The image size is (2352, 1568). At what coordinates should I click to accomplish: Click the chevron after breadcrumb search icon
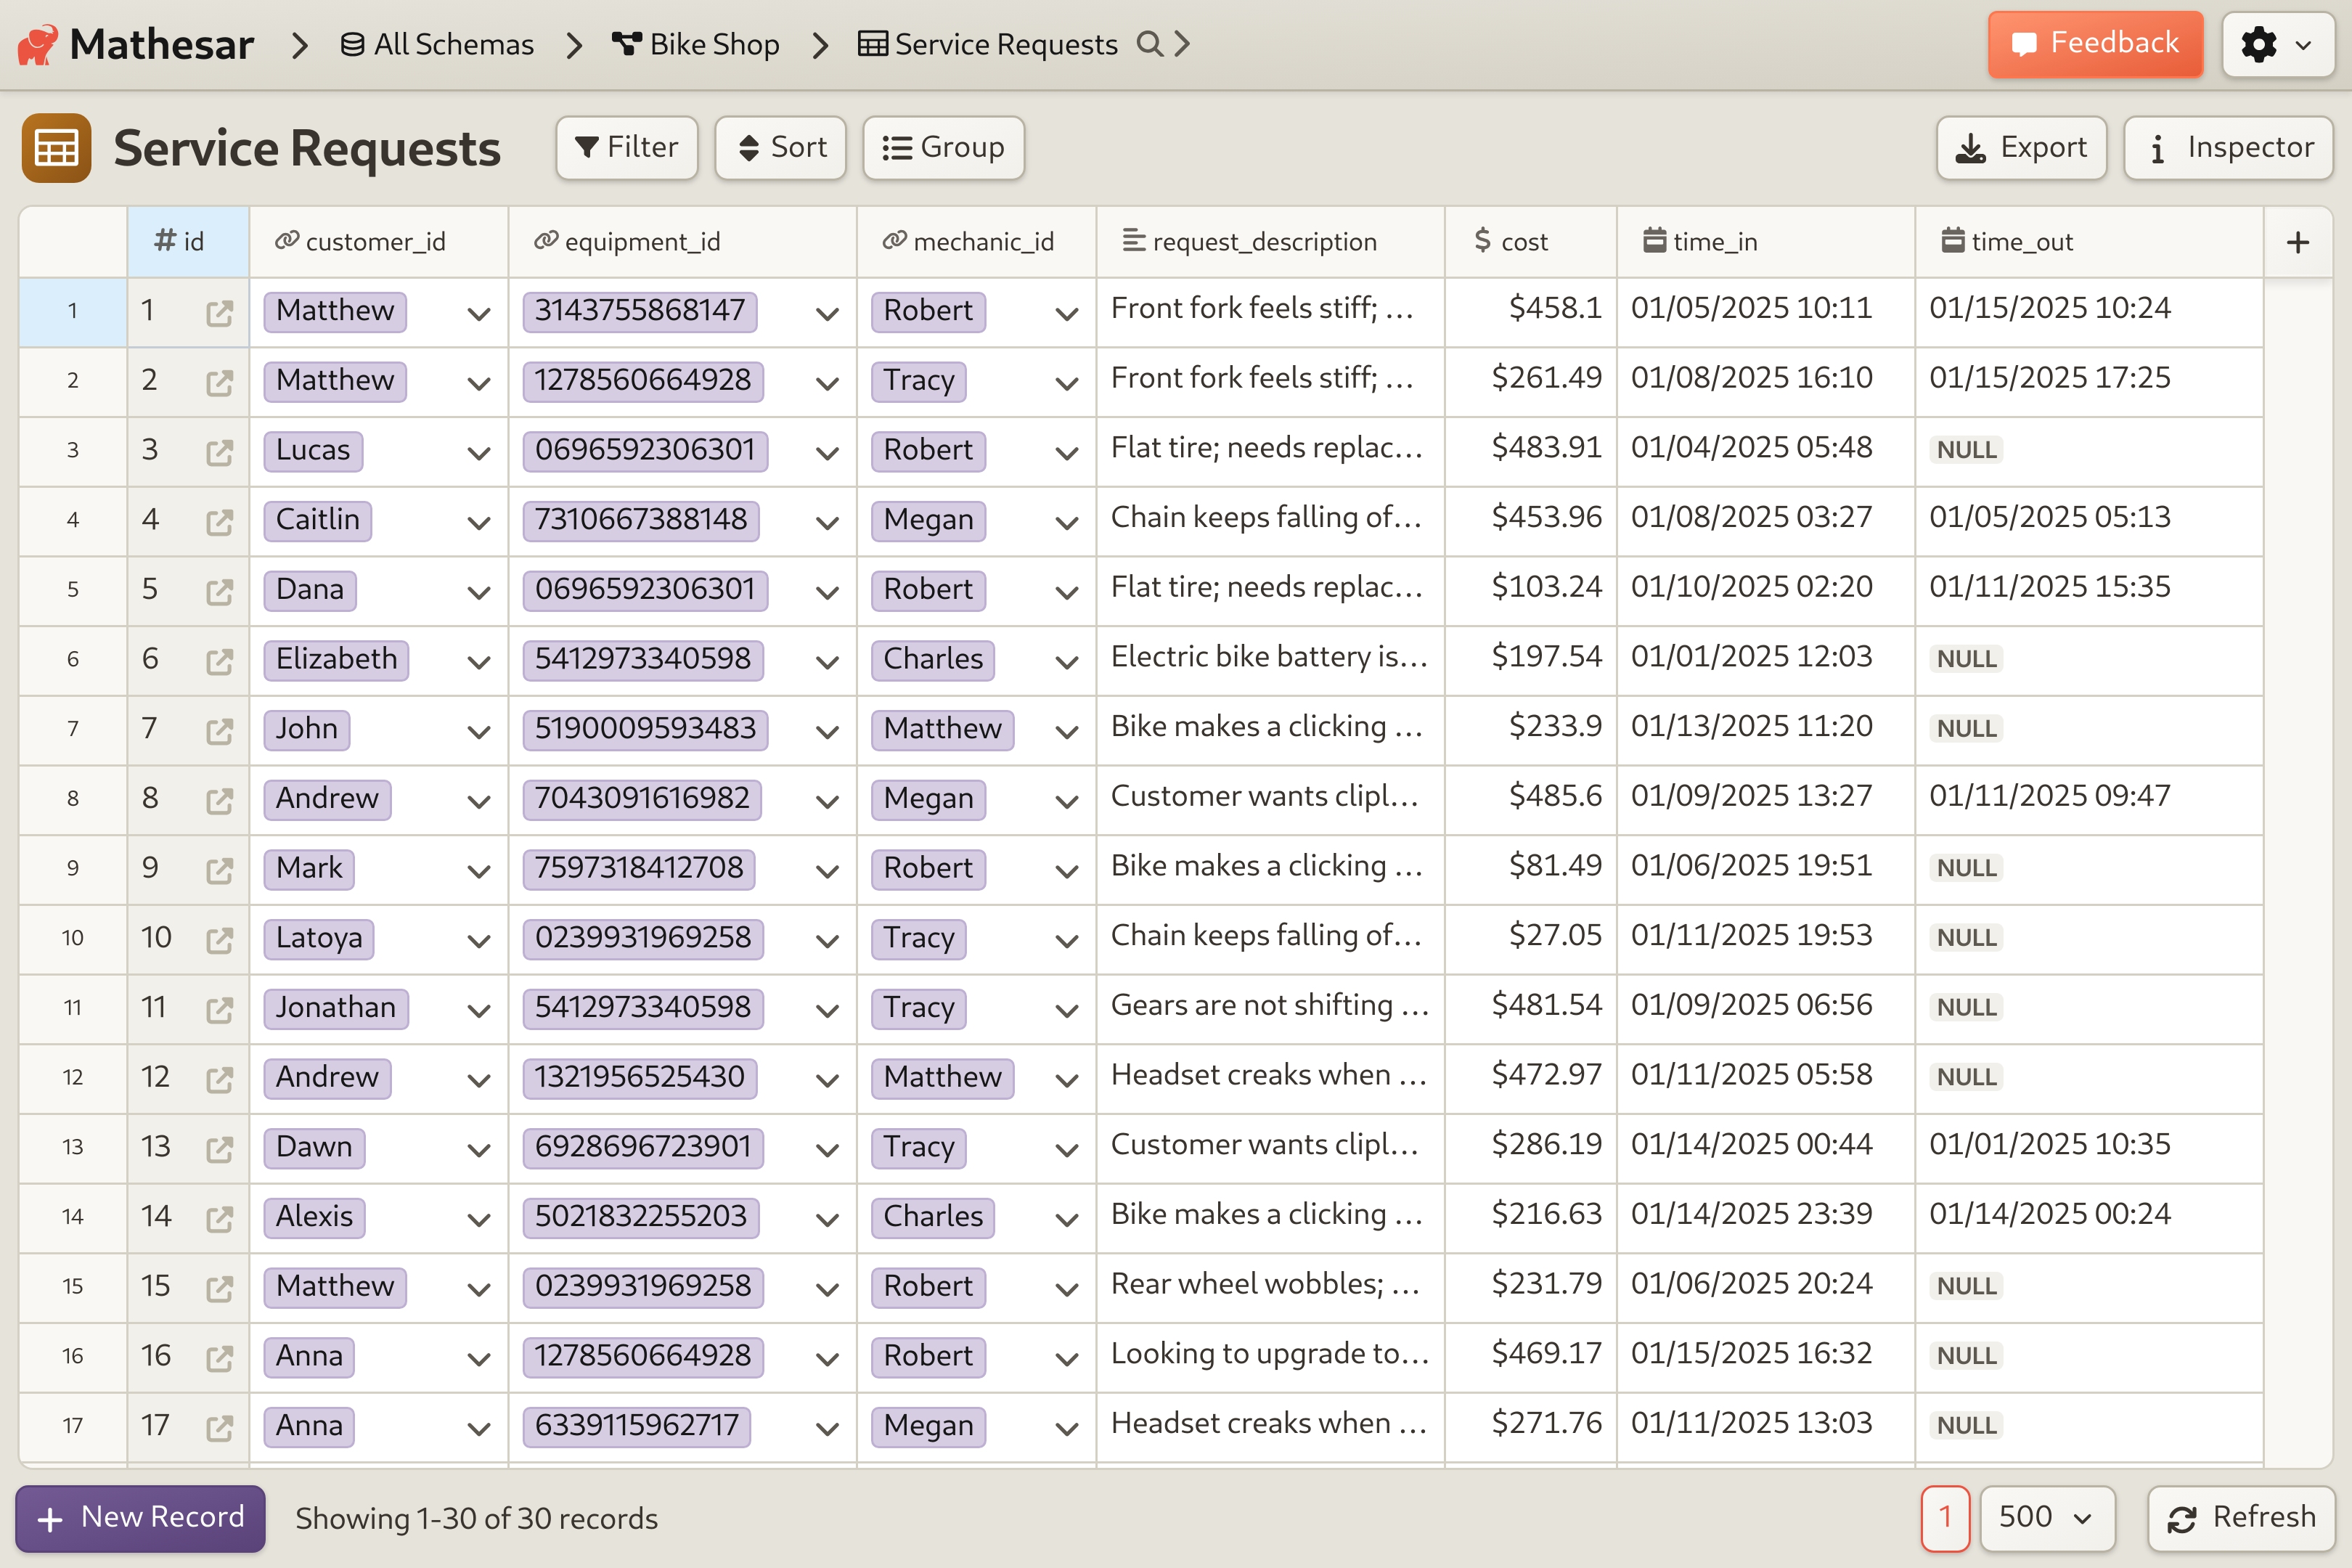(1182, 44)
